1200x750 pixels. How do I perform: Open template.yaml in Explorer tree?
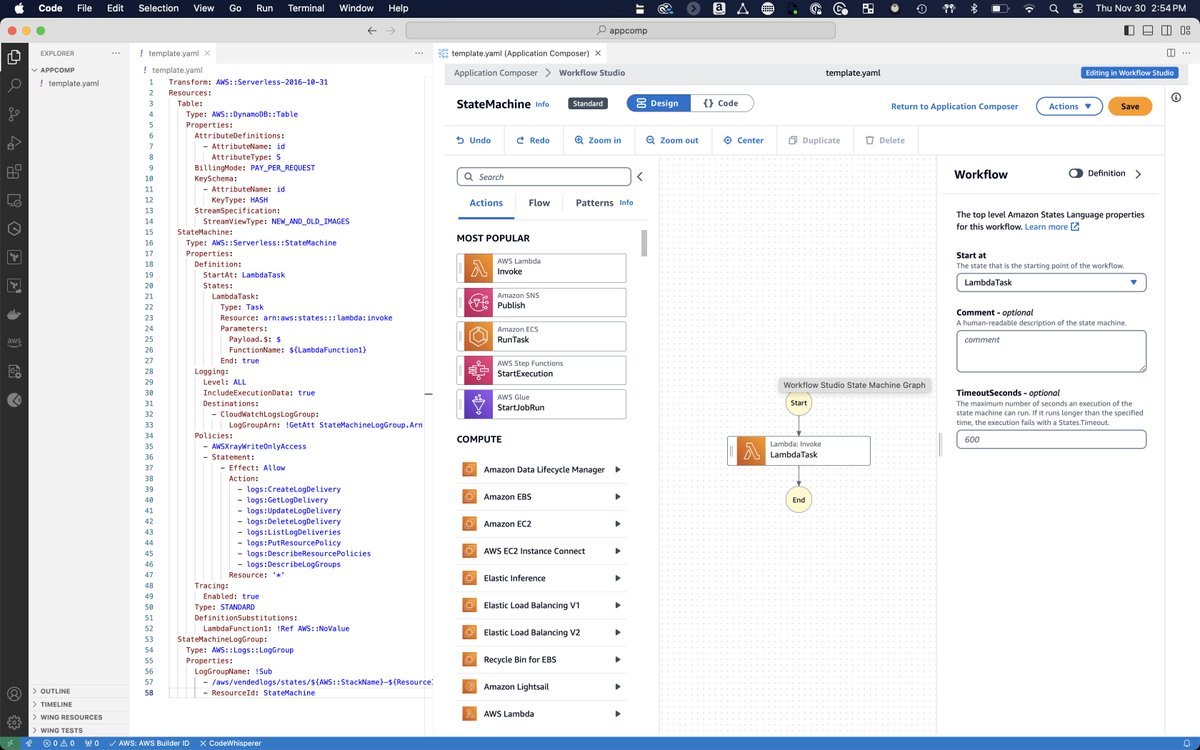tap(73, 83)
